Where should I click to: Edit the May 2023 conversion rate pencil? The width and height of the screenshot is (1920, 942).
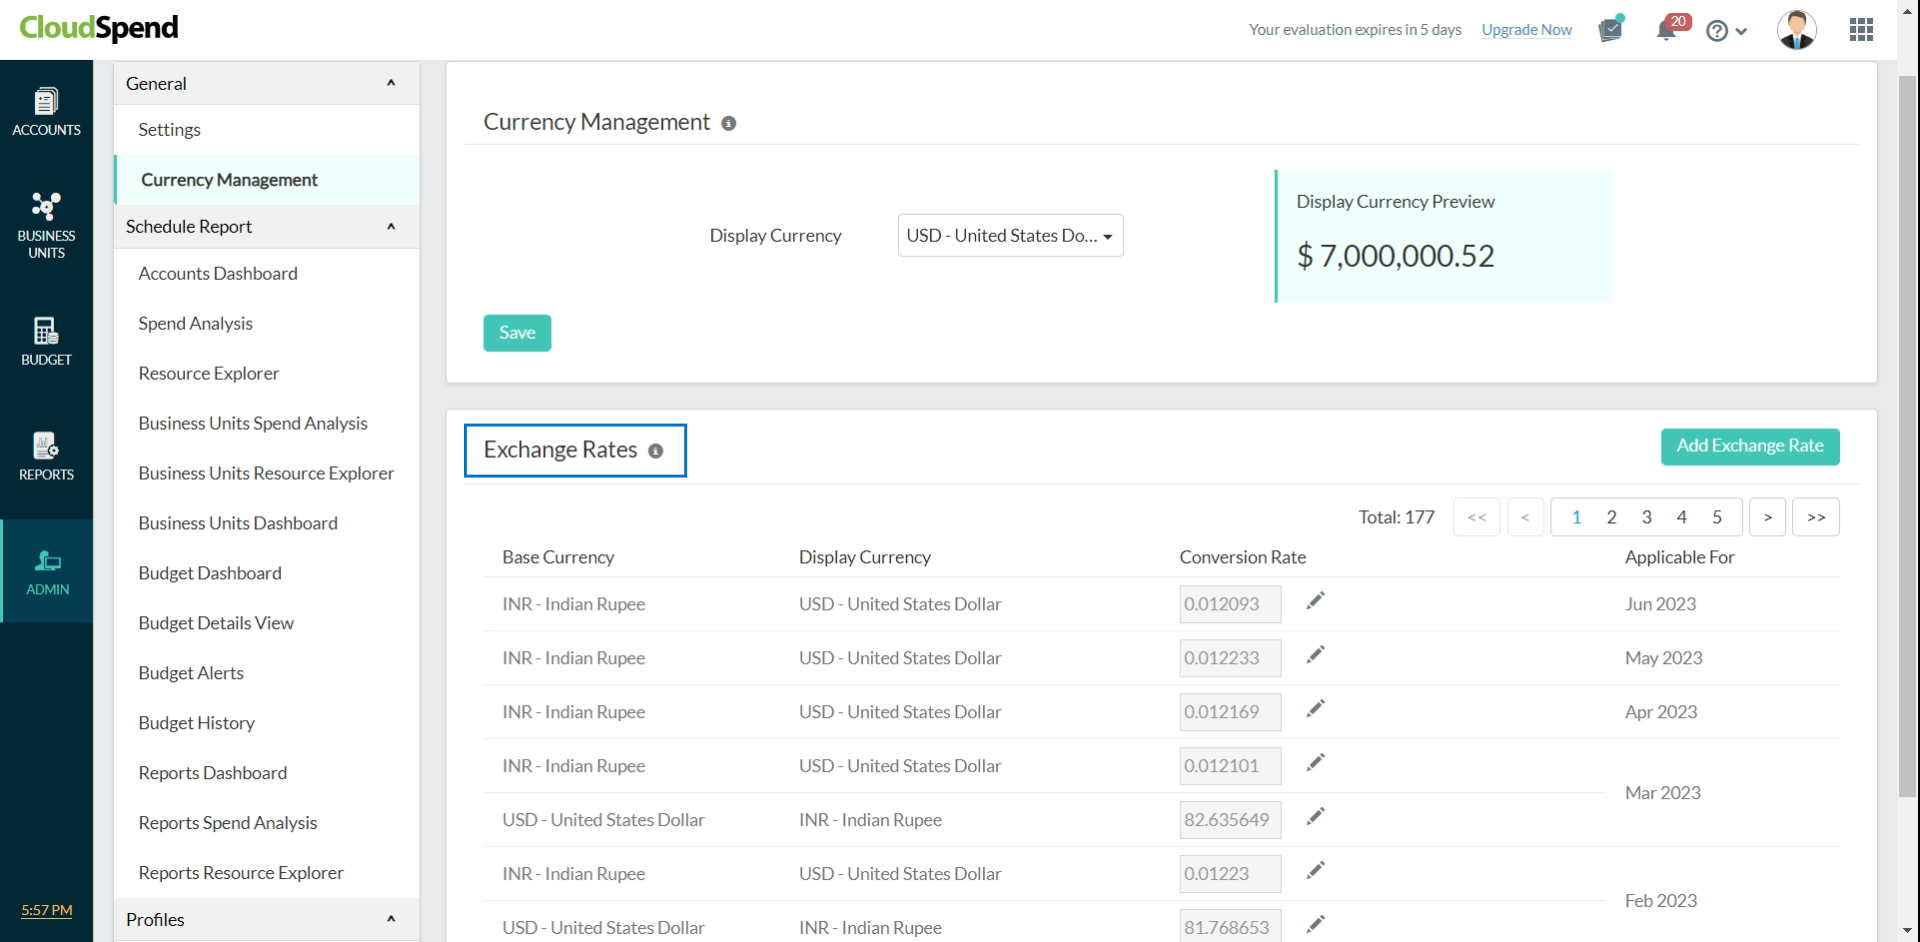(1316, 654)
